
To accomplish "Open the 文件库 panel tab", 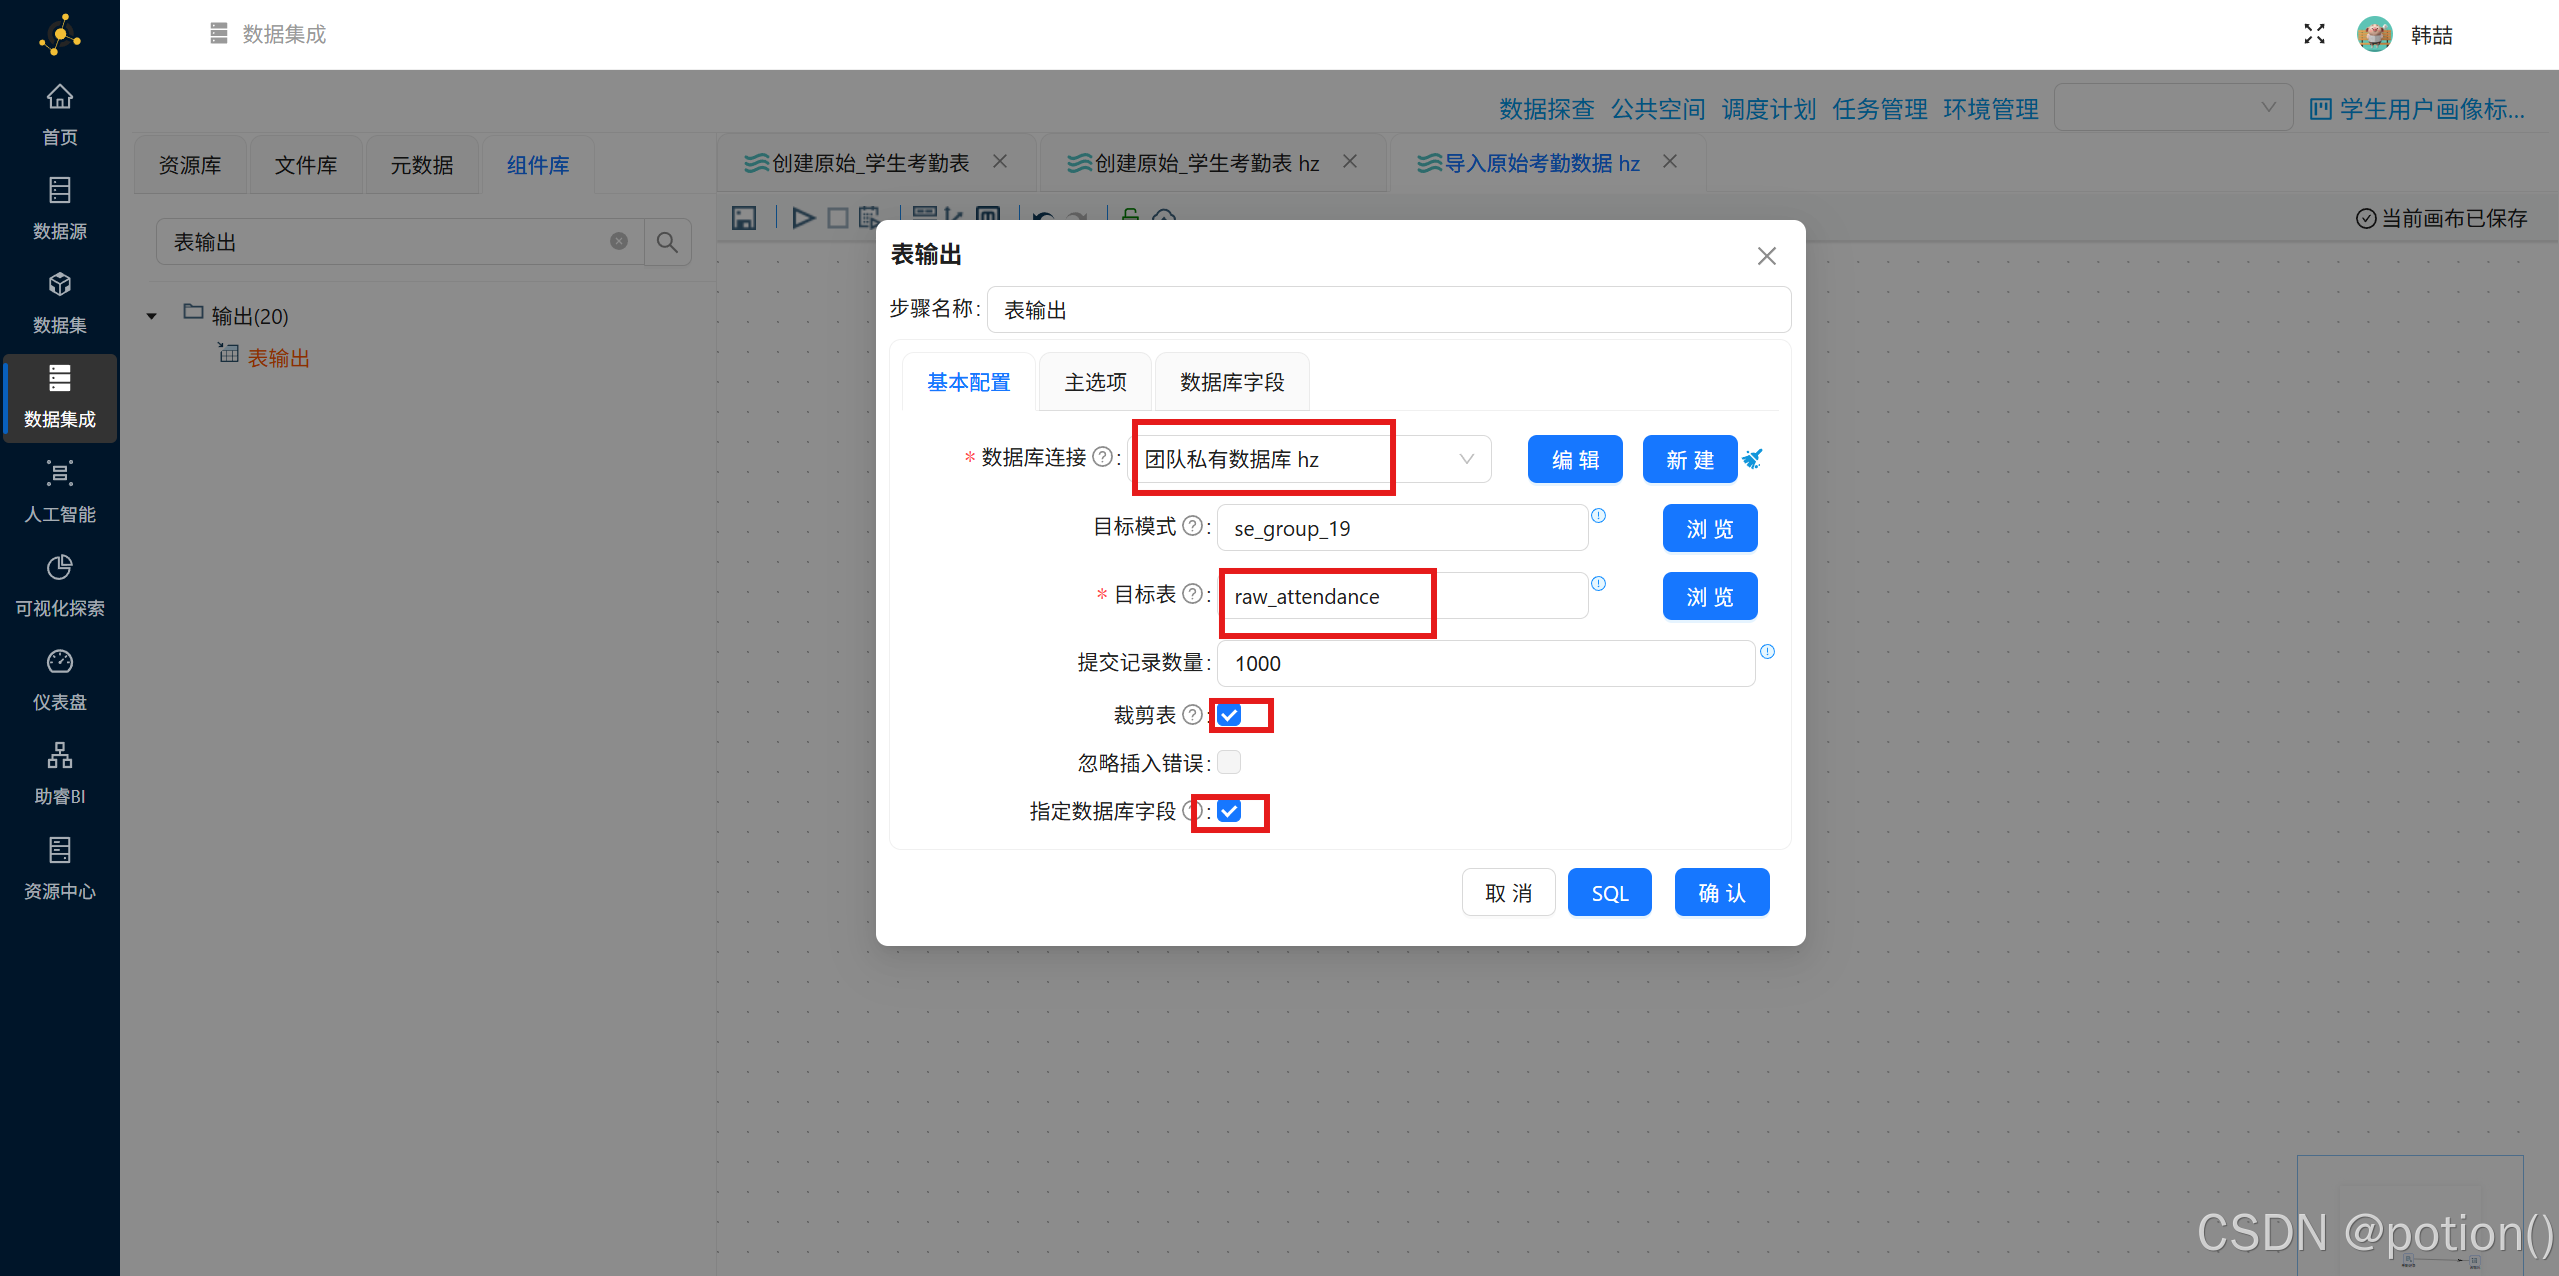I will point(306,165).
